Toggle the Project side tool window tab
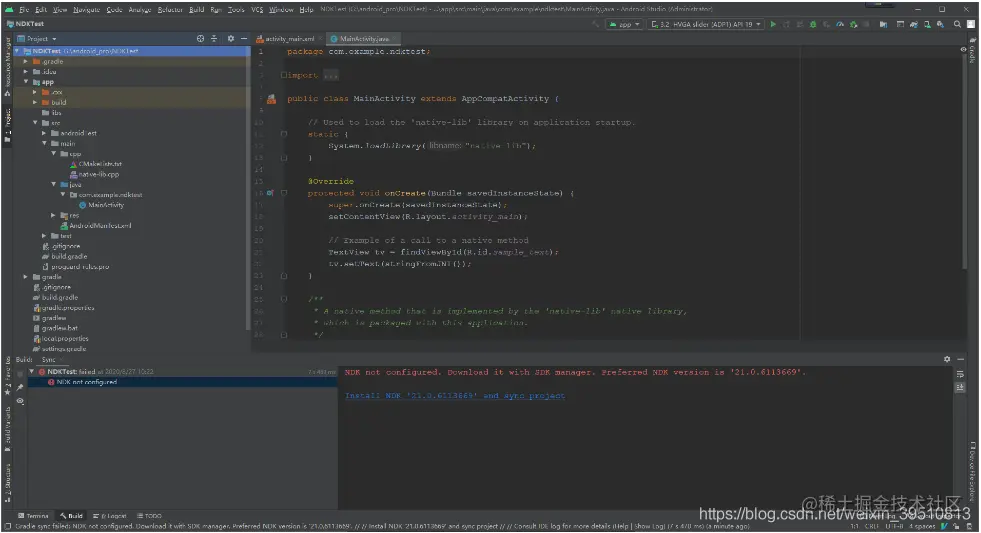 [x=7, y=125]
